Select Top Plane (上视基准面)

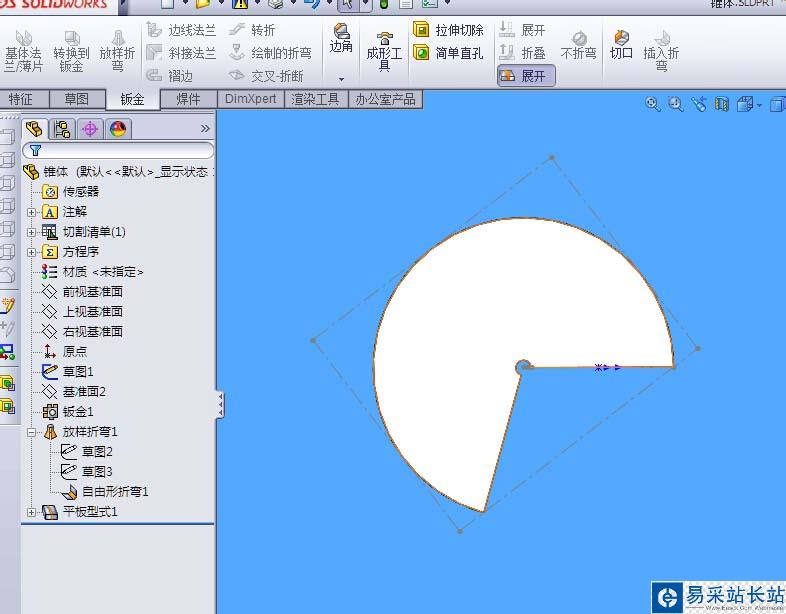point(83,312)
